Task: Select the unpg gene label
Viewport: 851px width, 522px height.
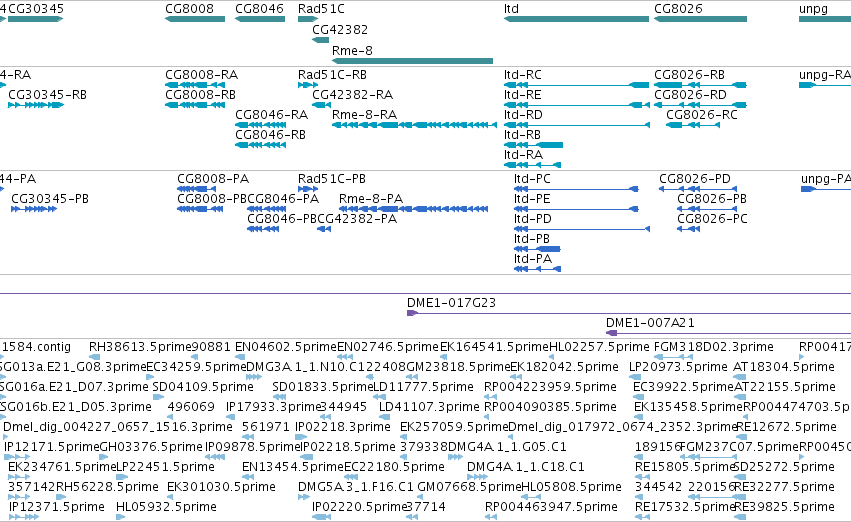Action: point(813,9)
